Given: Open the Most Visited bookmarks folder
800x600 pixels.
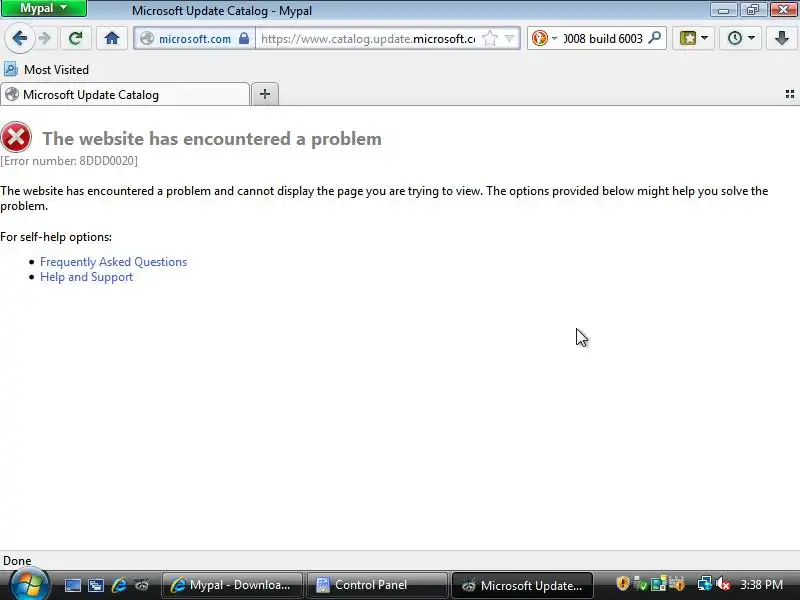Looking at the screenshot, I should click(46, 69).
